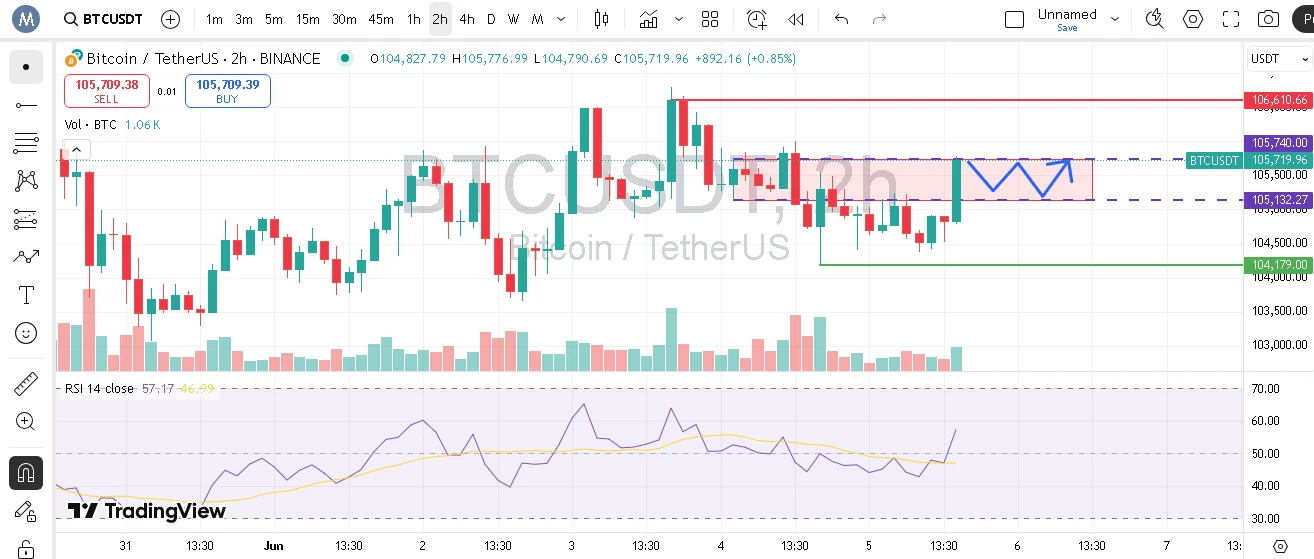The image size is (1314, 559).
Task: Select the purple 105,132.27 price label
Action: pos(1279,200)
